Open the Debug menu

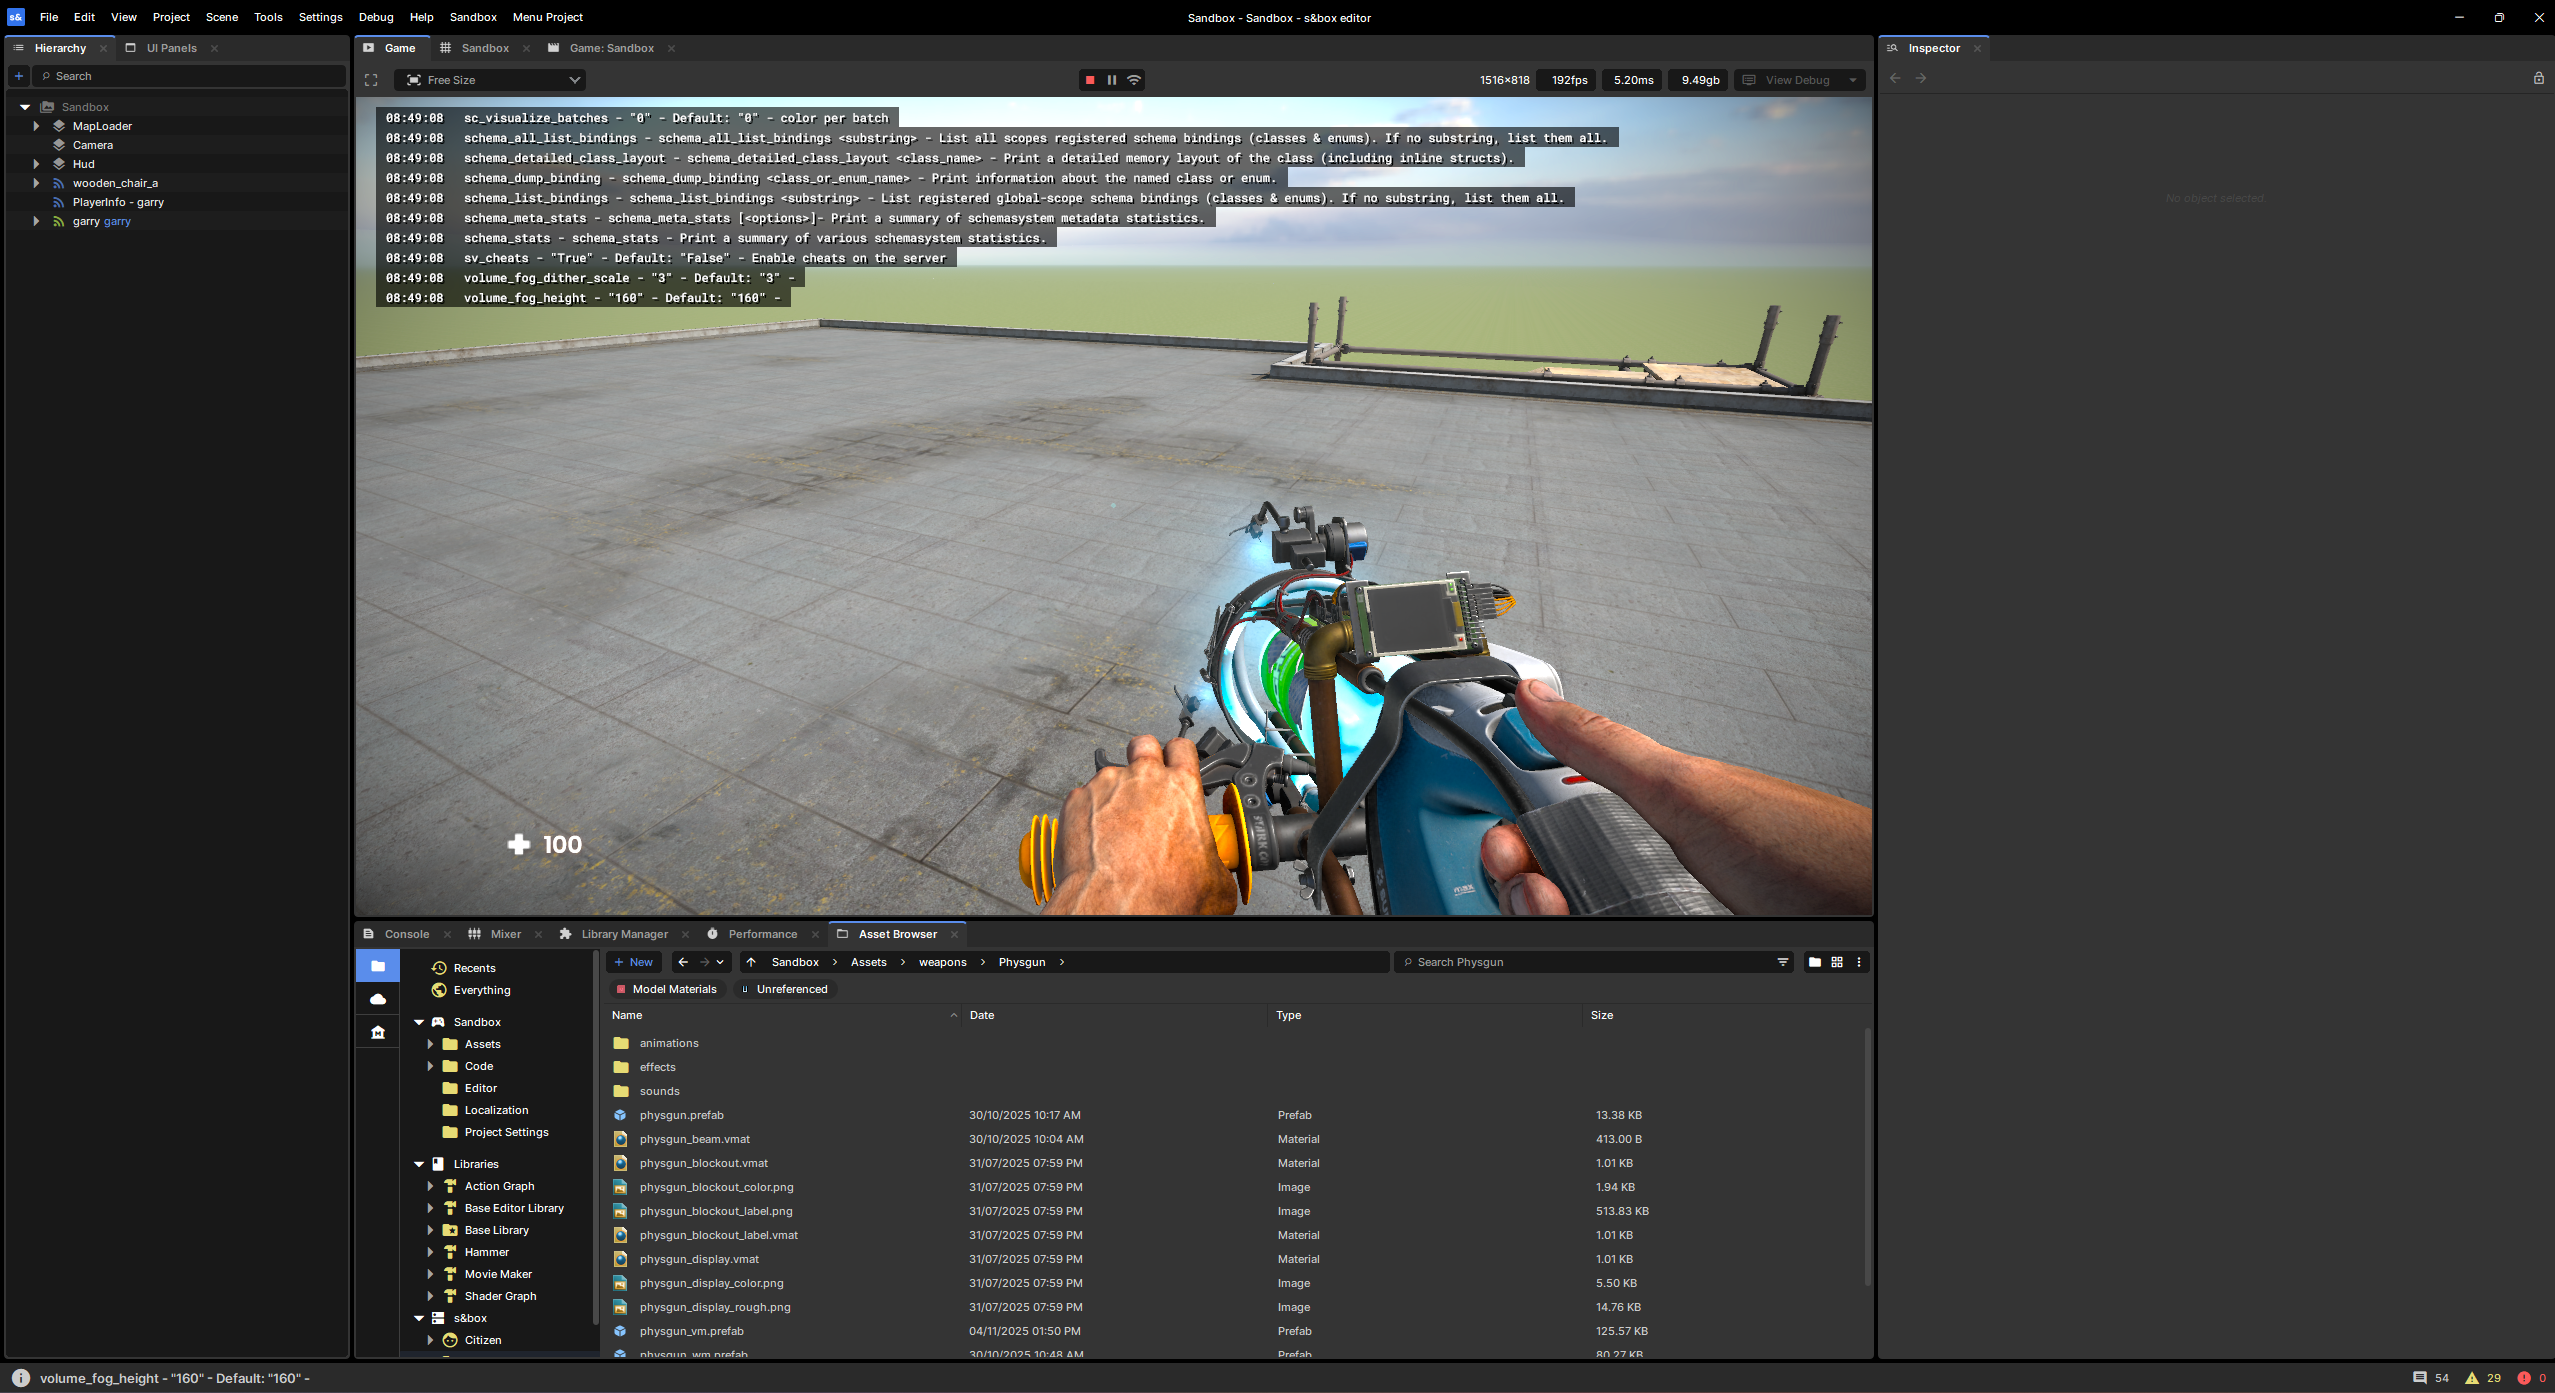(376, 17)
